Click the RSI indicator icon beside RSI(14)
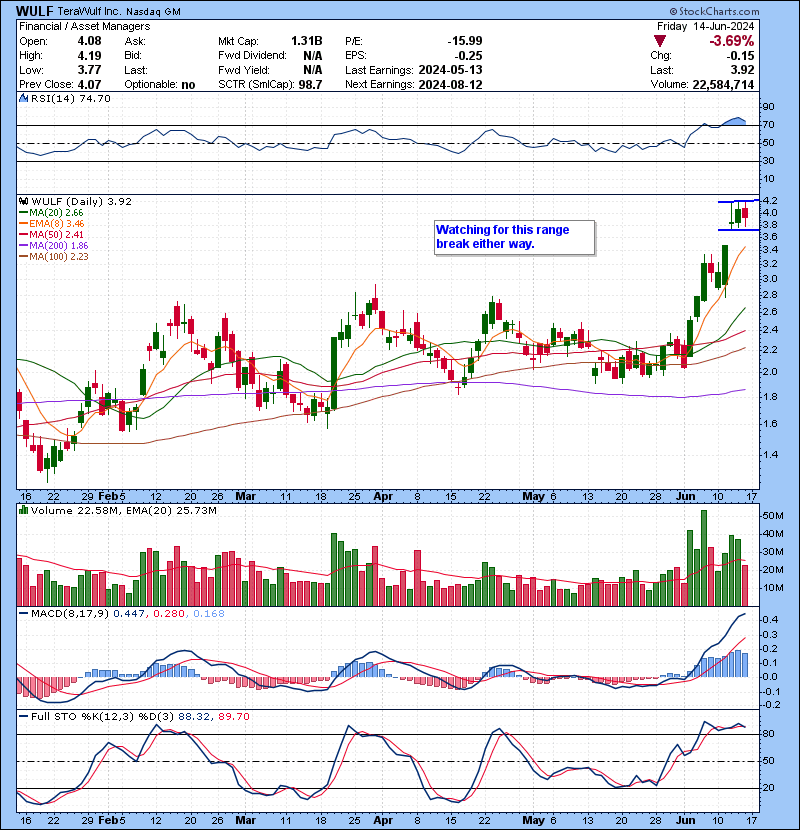800x830 pixels. click(x=23, y=98)
